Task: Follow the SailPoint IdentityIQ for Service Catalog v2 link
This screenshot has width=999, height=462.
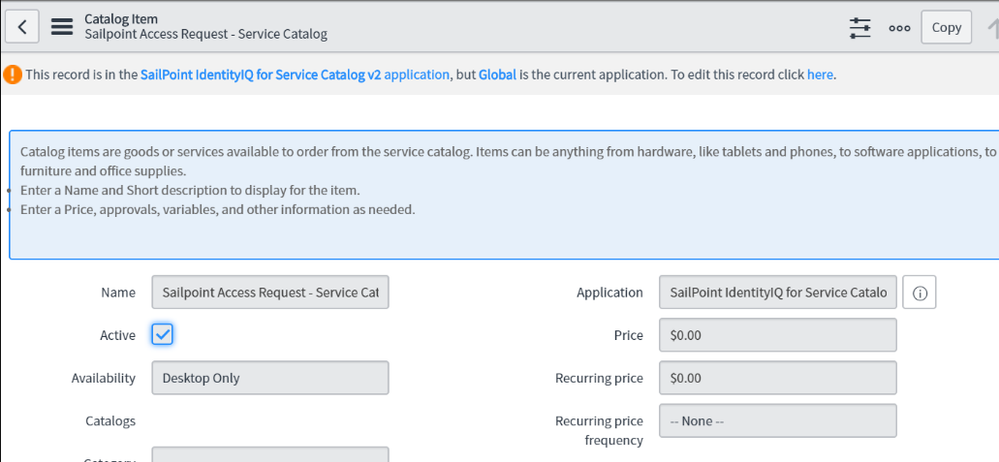Action: point(294,75)
